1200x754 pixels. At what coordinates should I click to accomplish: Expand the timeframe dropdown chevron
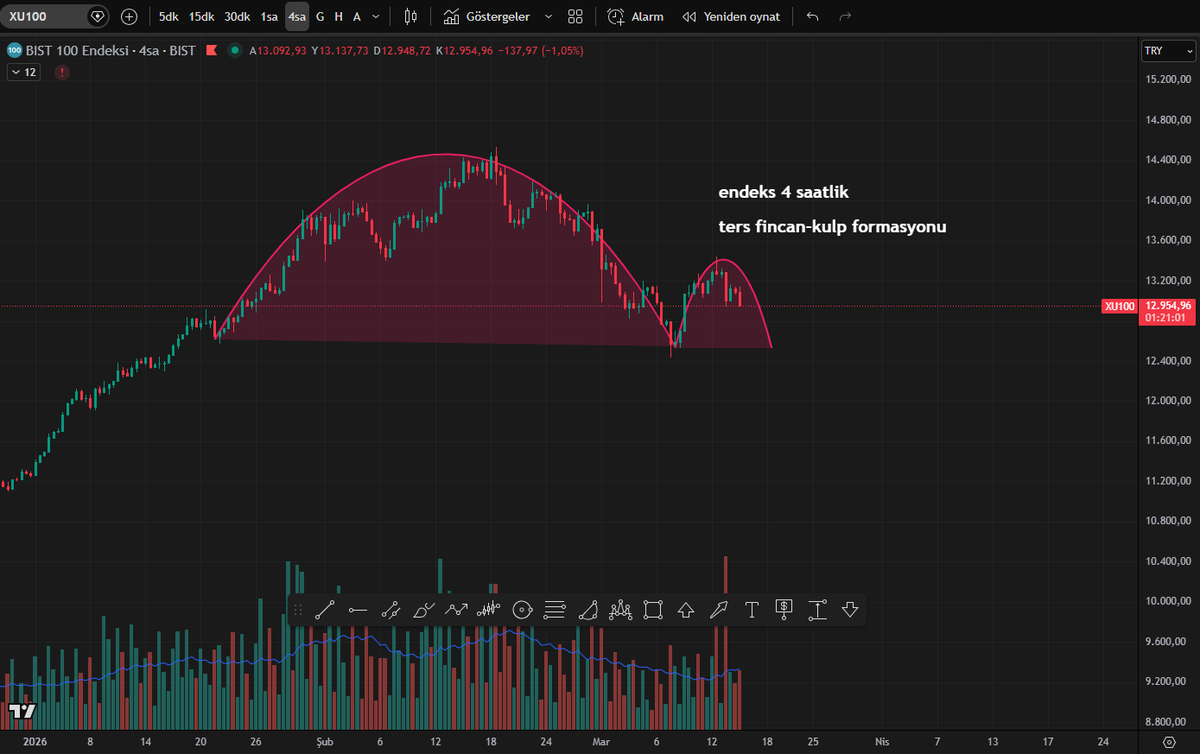(375, 17)
